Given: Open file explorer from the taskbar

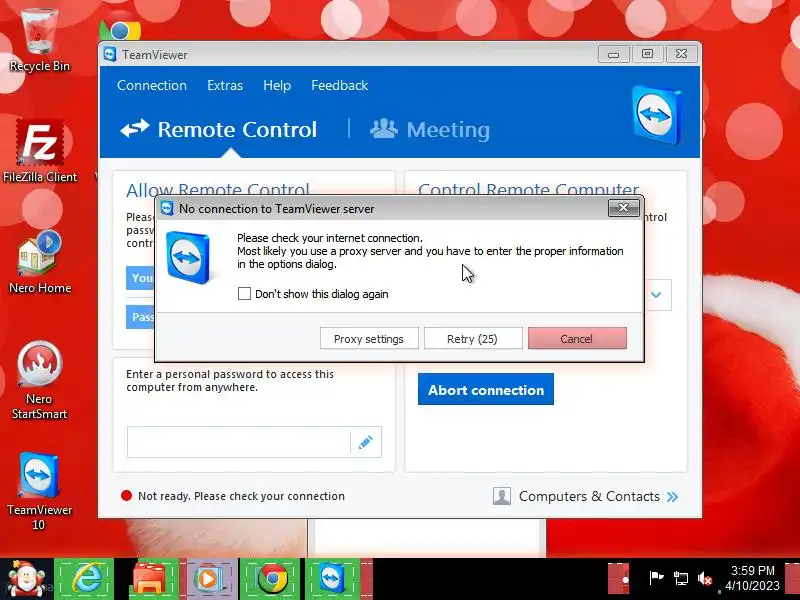Looking at the screenshot, I should point(148,579).
